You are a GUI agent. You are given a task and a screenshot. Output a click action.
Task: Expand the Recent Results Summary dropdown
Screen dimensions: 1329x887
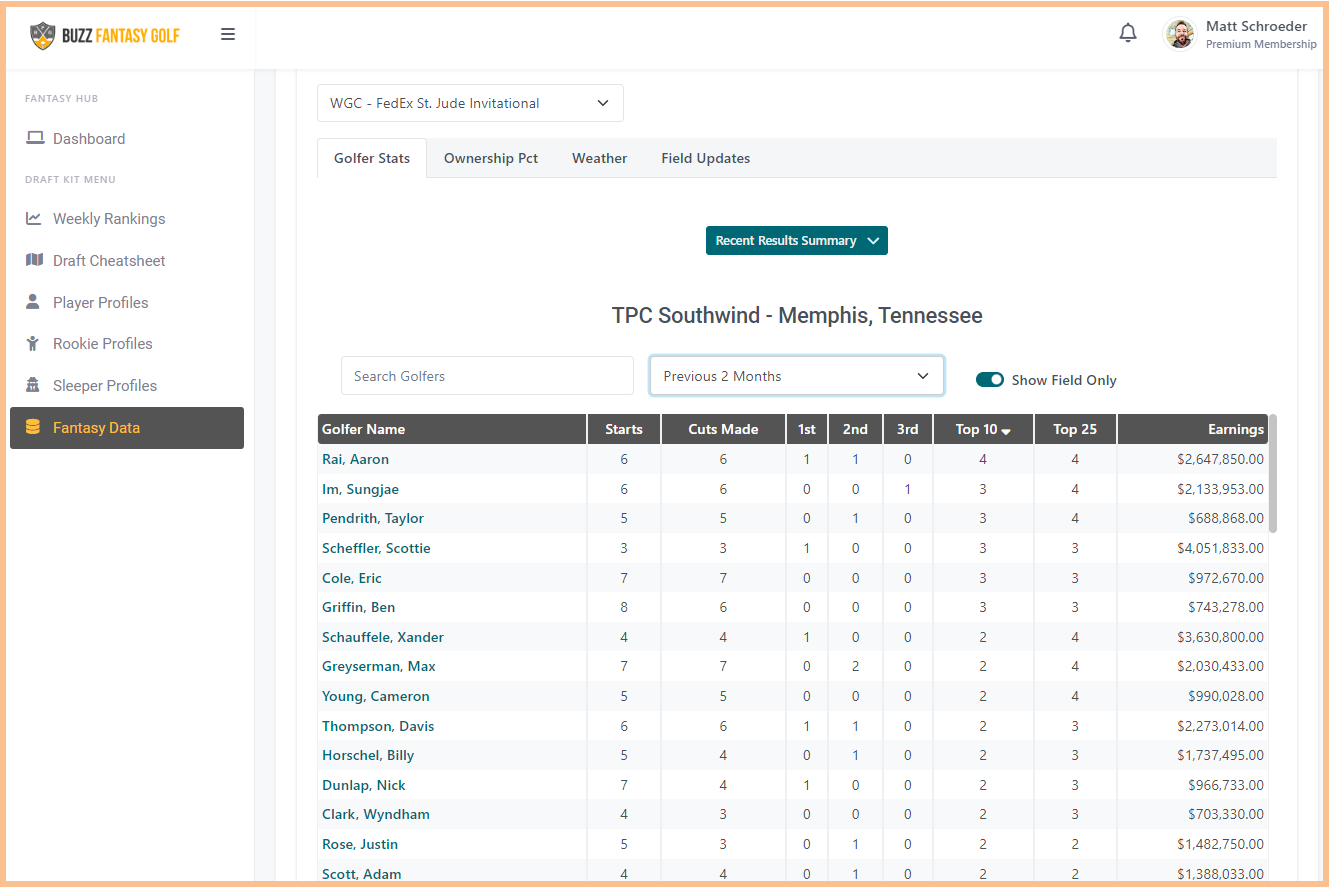(x=797, y=241)
